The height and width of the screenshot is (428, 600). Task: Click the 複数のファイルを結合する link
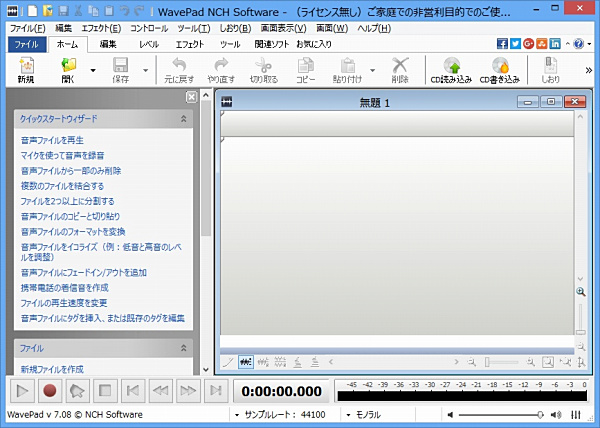coord(62,186)
